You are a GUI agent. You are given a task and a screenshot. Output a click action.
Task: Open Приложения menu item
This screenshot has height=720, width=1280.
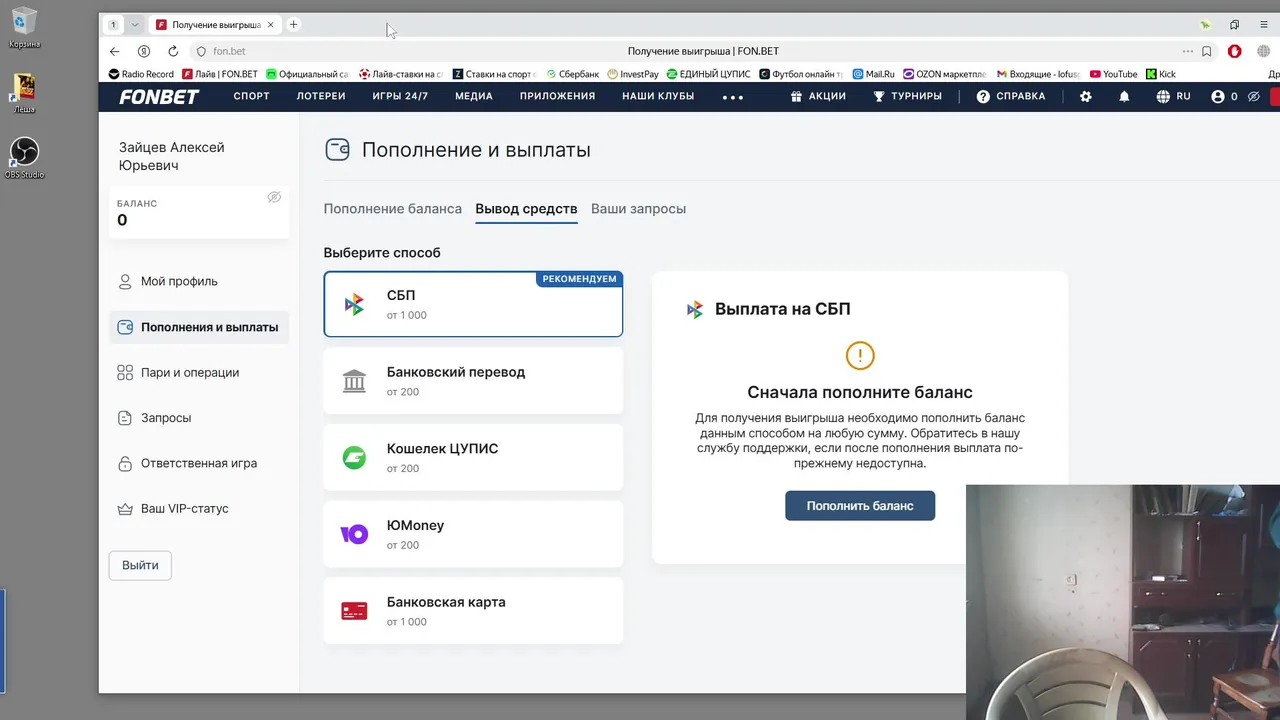coord(557,97)
